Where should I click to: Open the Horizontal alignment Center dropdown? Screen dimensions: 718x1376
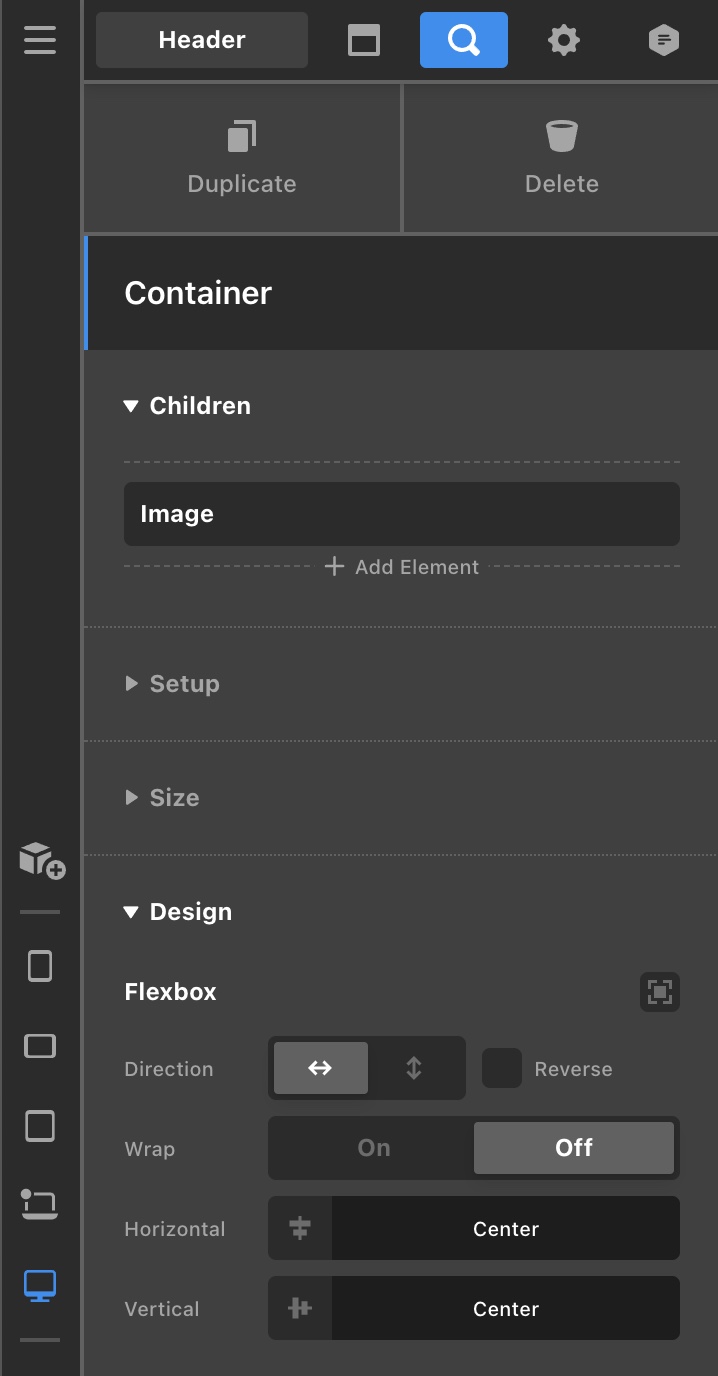(505, 1228)
